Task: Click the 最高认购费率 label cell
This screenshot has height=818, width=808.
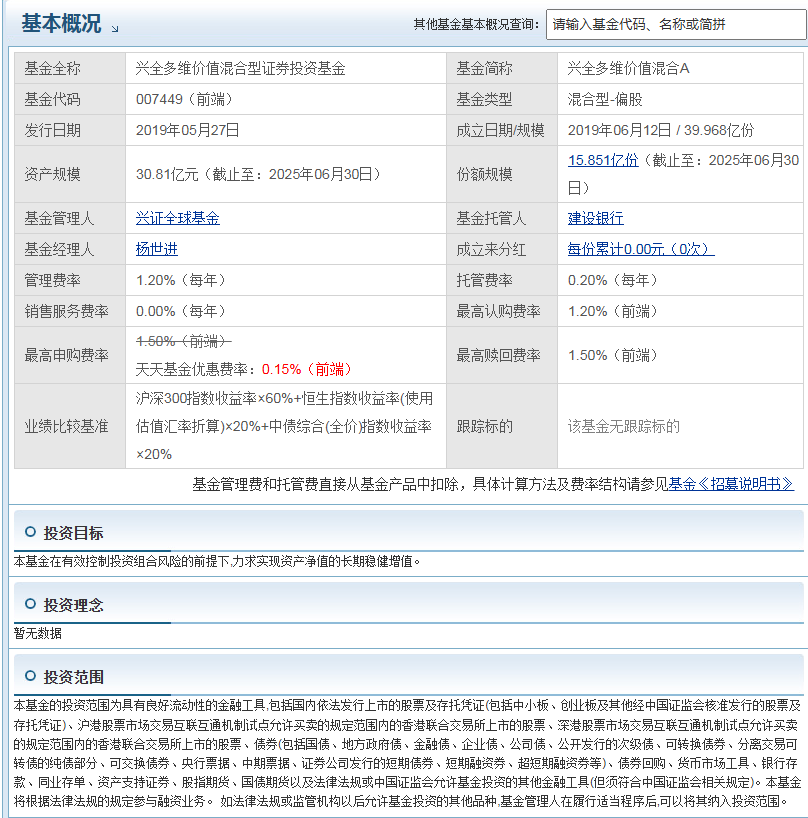Action: pyautogui.click(x=502, y=311)
